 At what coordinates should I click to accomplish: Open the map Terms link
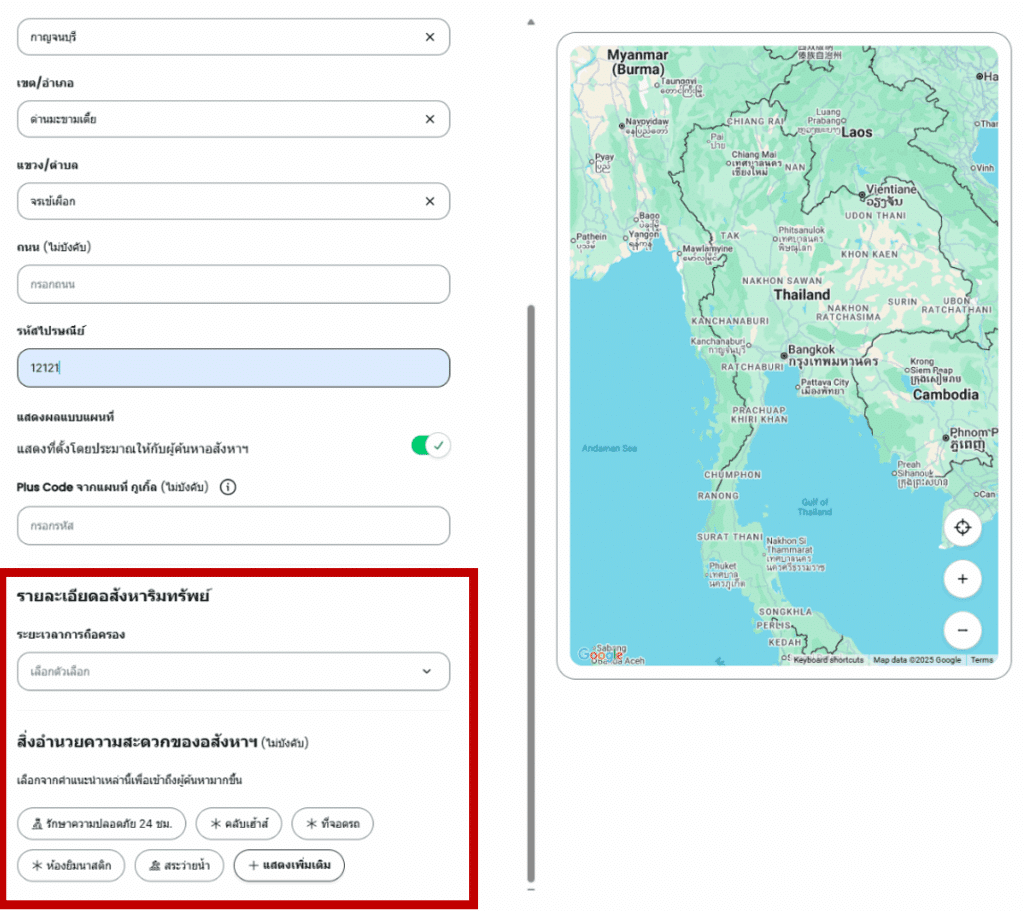[981, 660]
